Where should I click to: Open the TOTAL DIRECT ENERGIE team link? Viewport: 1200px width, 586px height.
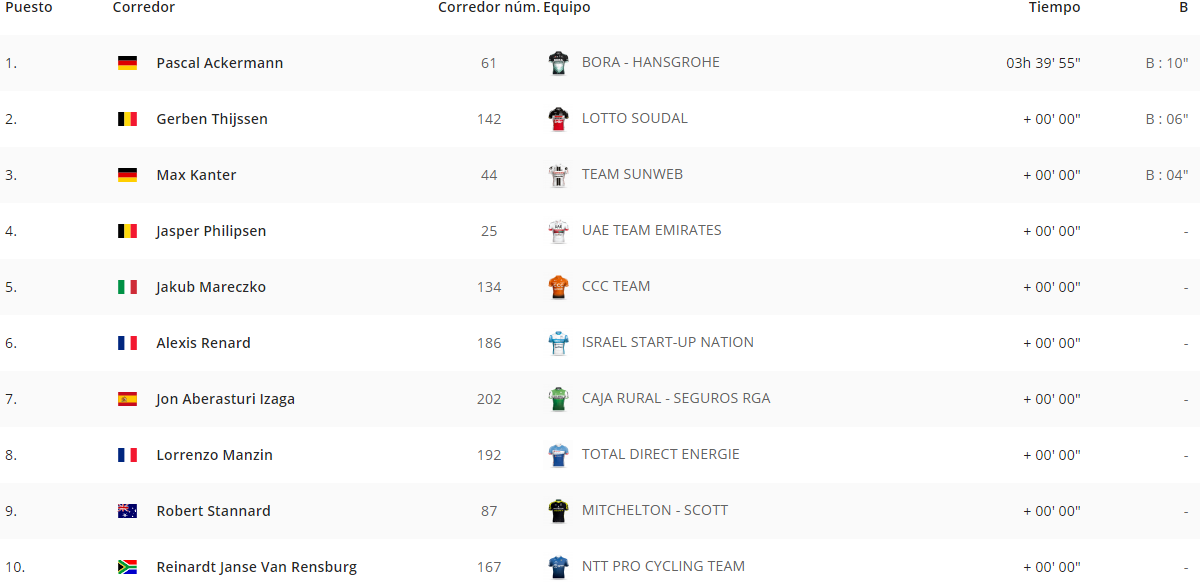[661, 454]
